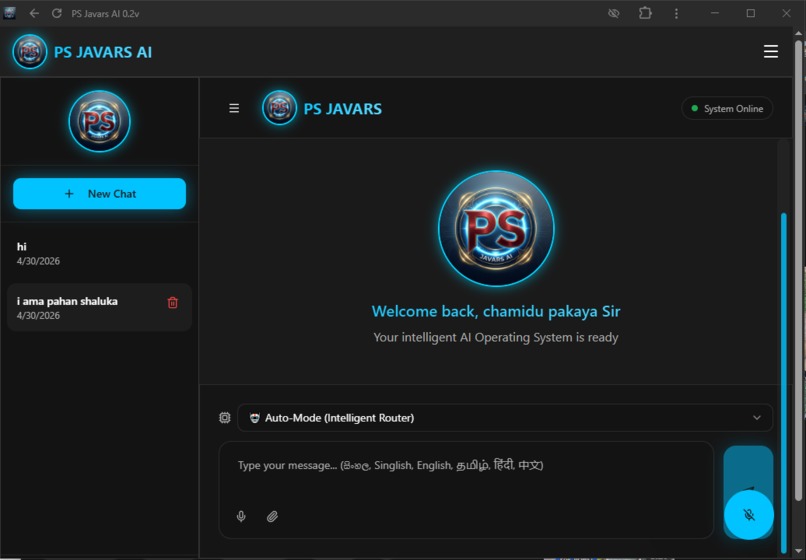Click the chip icon beside model selector
Image resolution: width=806 pixels, height=560 pixels.
(x=225, y=418)
